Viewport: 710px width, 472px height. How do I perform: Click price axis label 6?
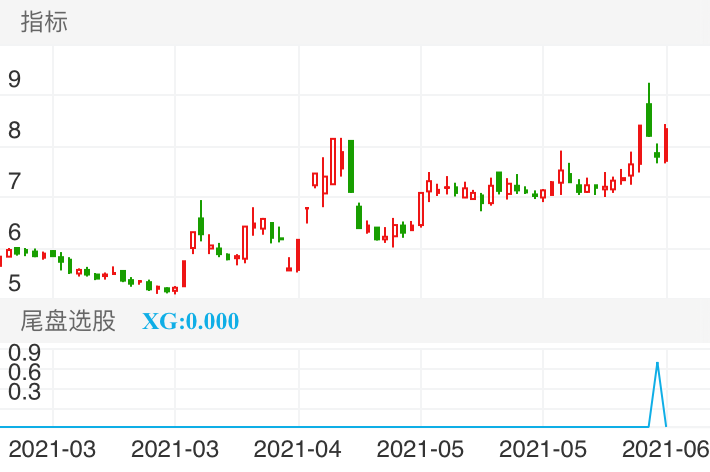[x=14, y=232]
